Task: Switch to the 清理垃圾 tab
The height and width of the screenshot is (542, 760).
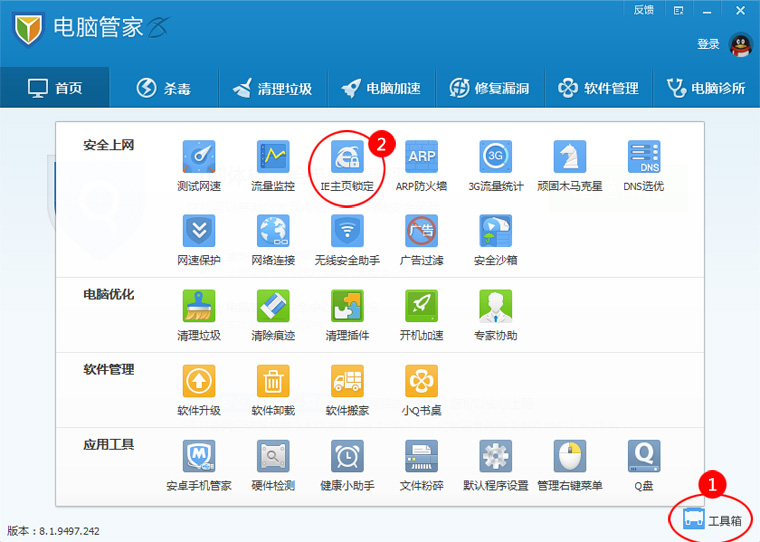Action: tap(271, 88)
